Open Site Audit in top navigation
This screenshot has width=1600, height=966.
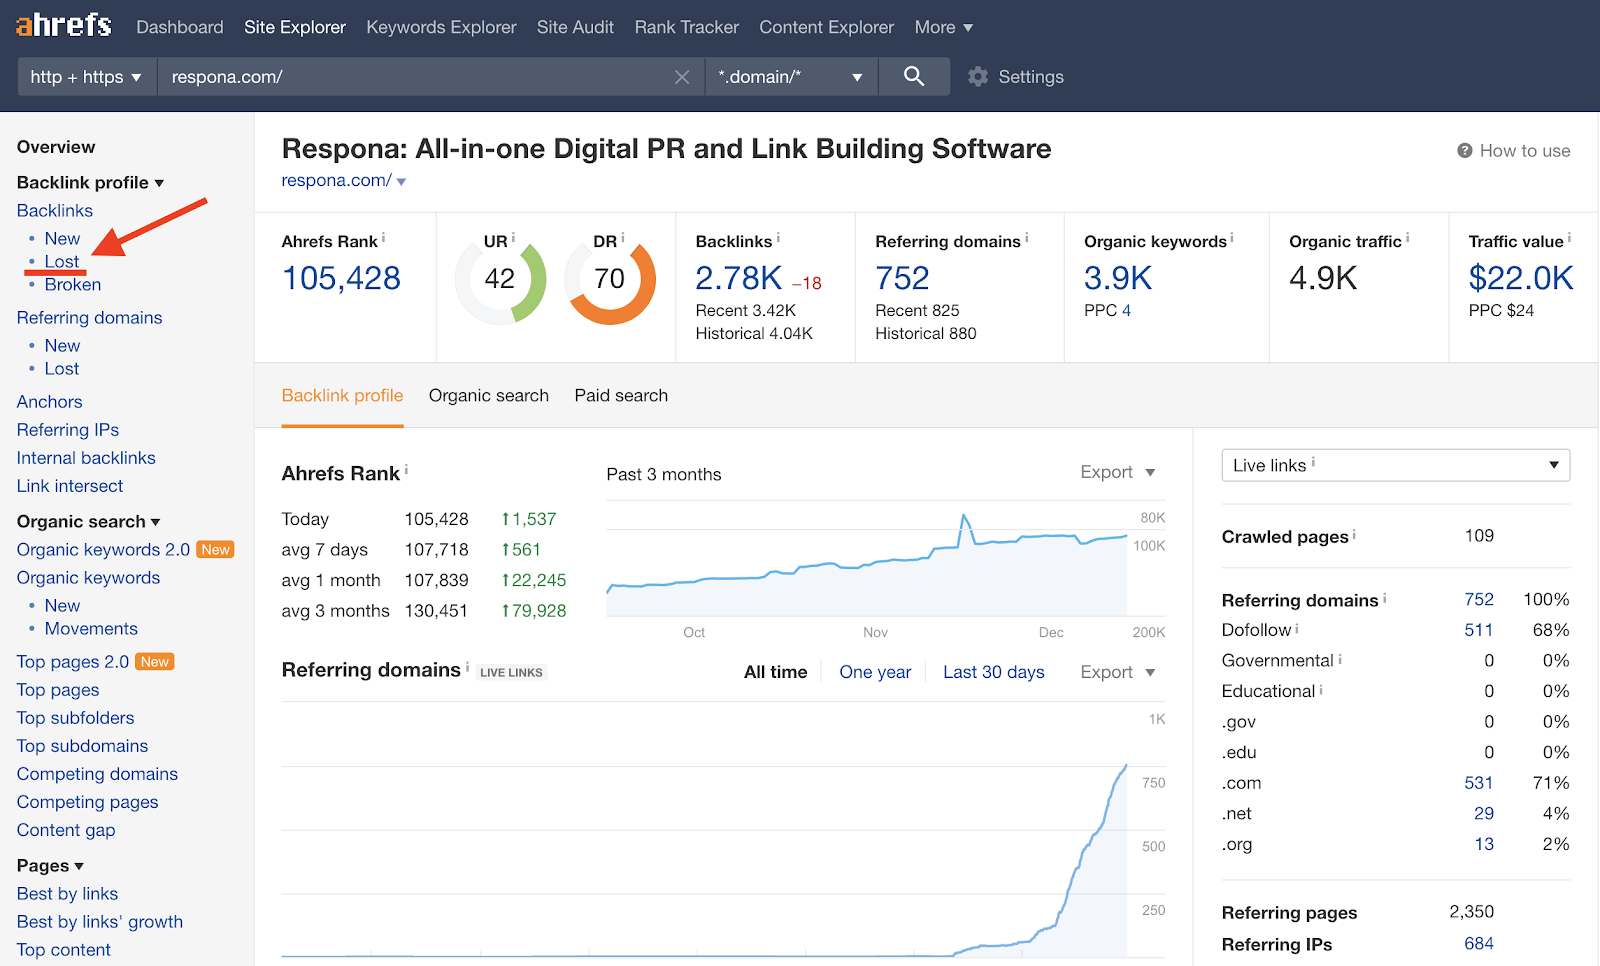click(x=575, y=27)
